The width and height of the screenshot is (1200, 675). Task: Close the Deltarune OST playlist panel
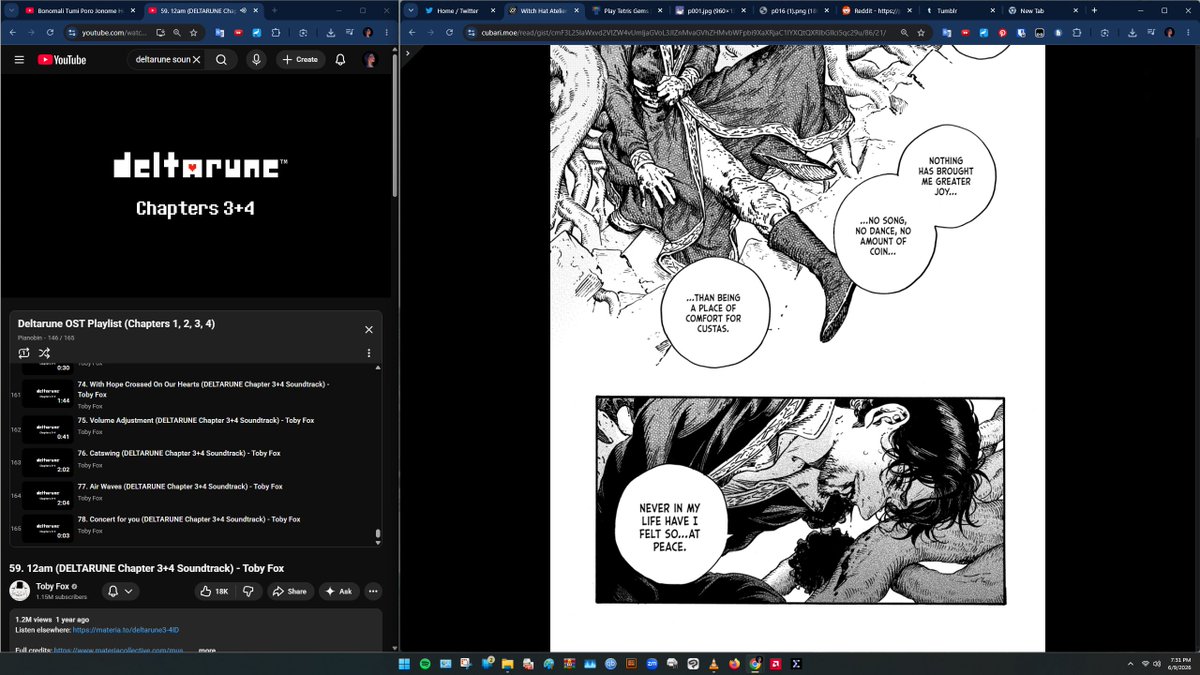pos(368,329)
